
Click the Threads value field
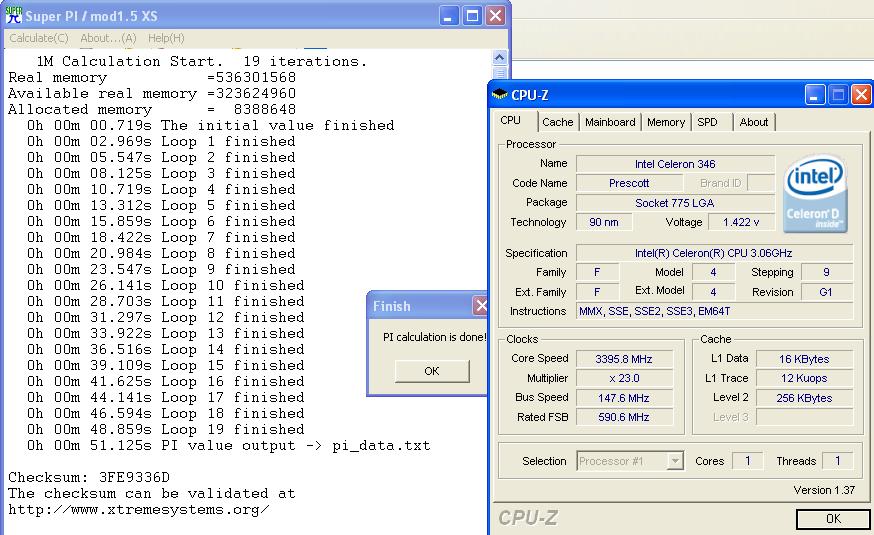coord(837,461)
